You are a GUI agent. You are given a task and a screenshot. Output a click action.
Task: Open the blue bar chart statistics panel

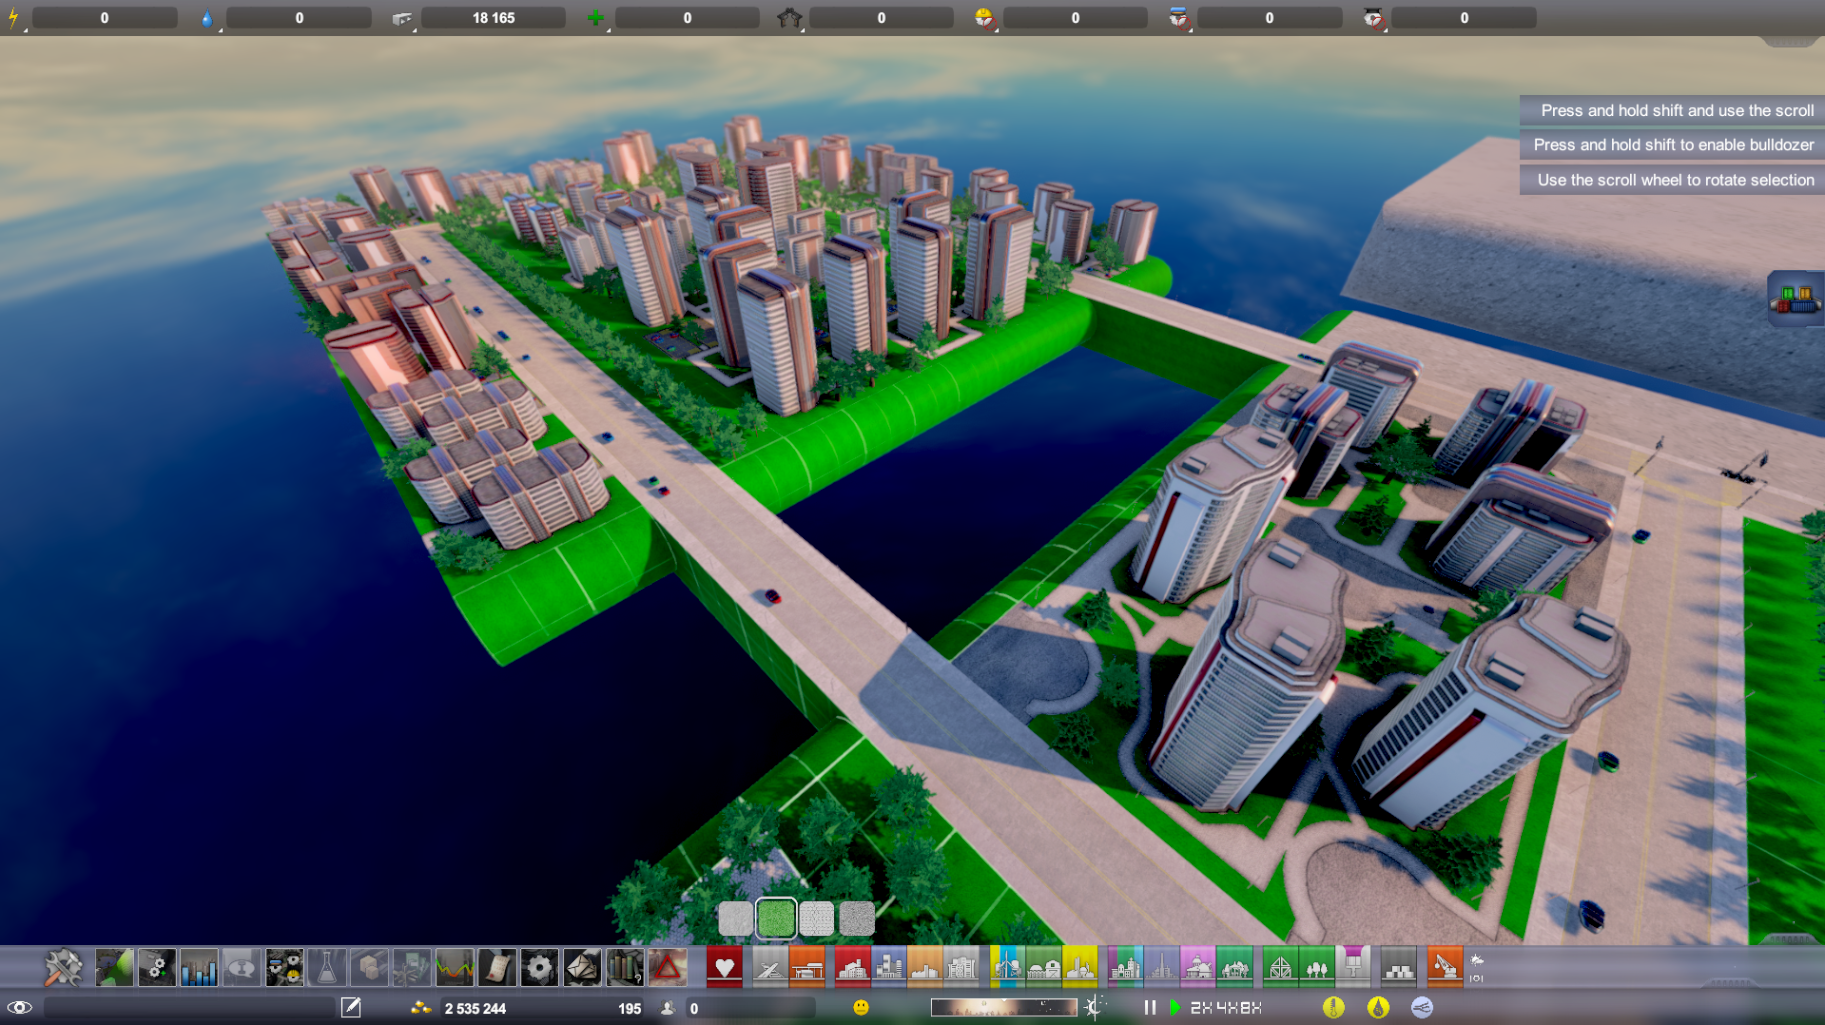pyautogui.click(x=199, y=967)
